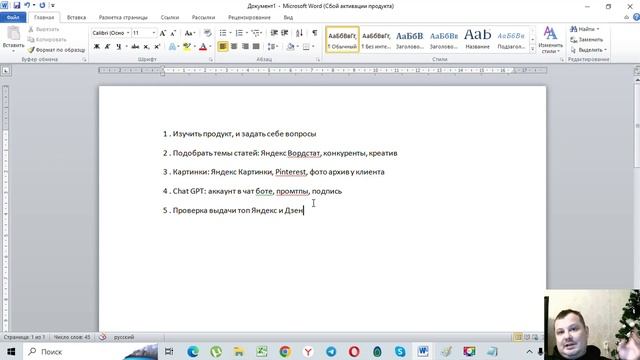Toggle show paragraph marks (¶)

(x=315, y=33)
